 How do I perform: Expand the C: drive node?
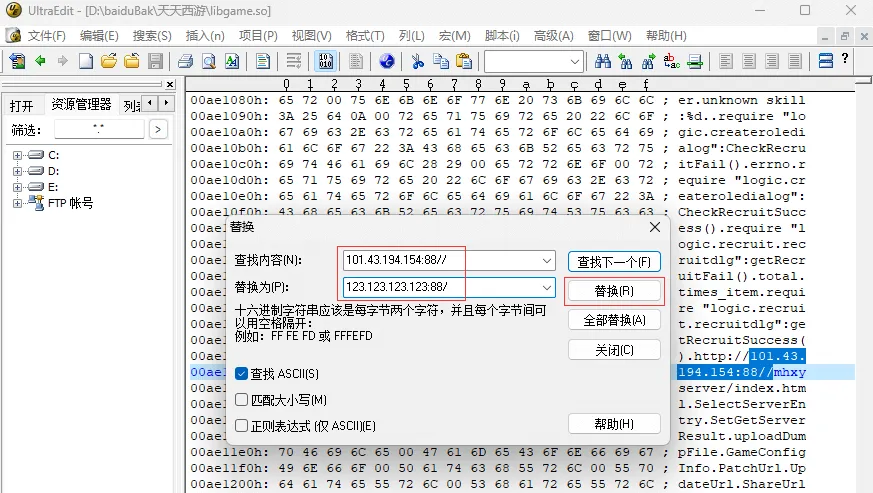pyautogui.click(x=17, y=155)
